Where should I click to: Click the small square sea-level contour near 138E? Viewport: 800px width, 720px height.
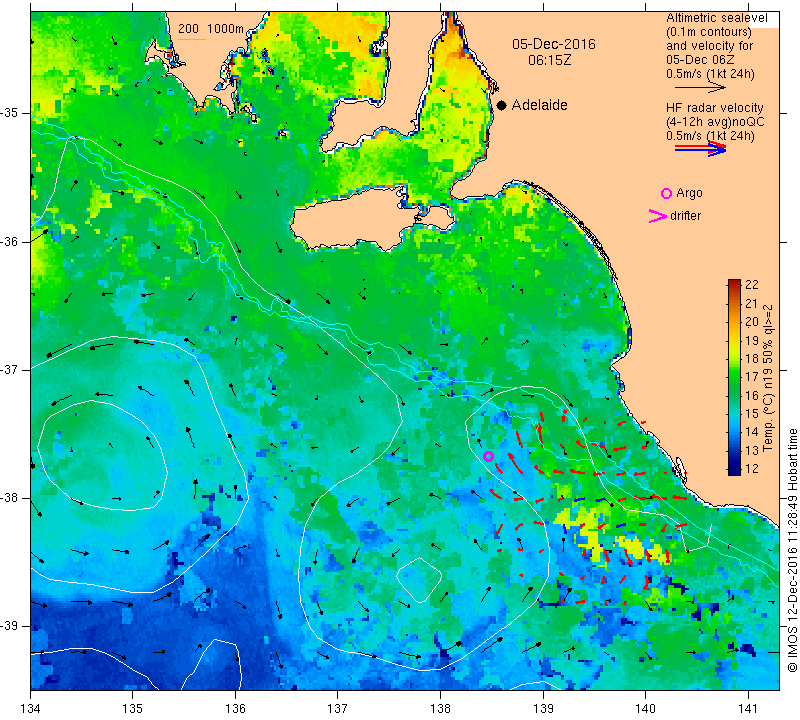tap(419, 580)
